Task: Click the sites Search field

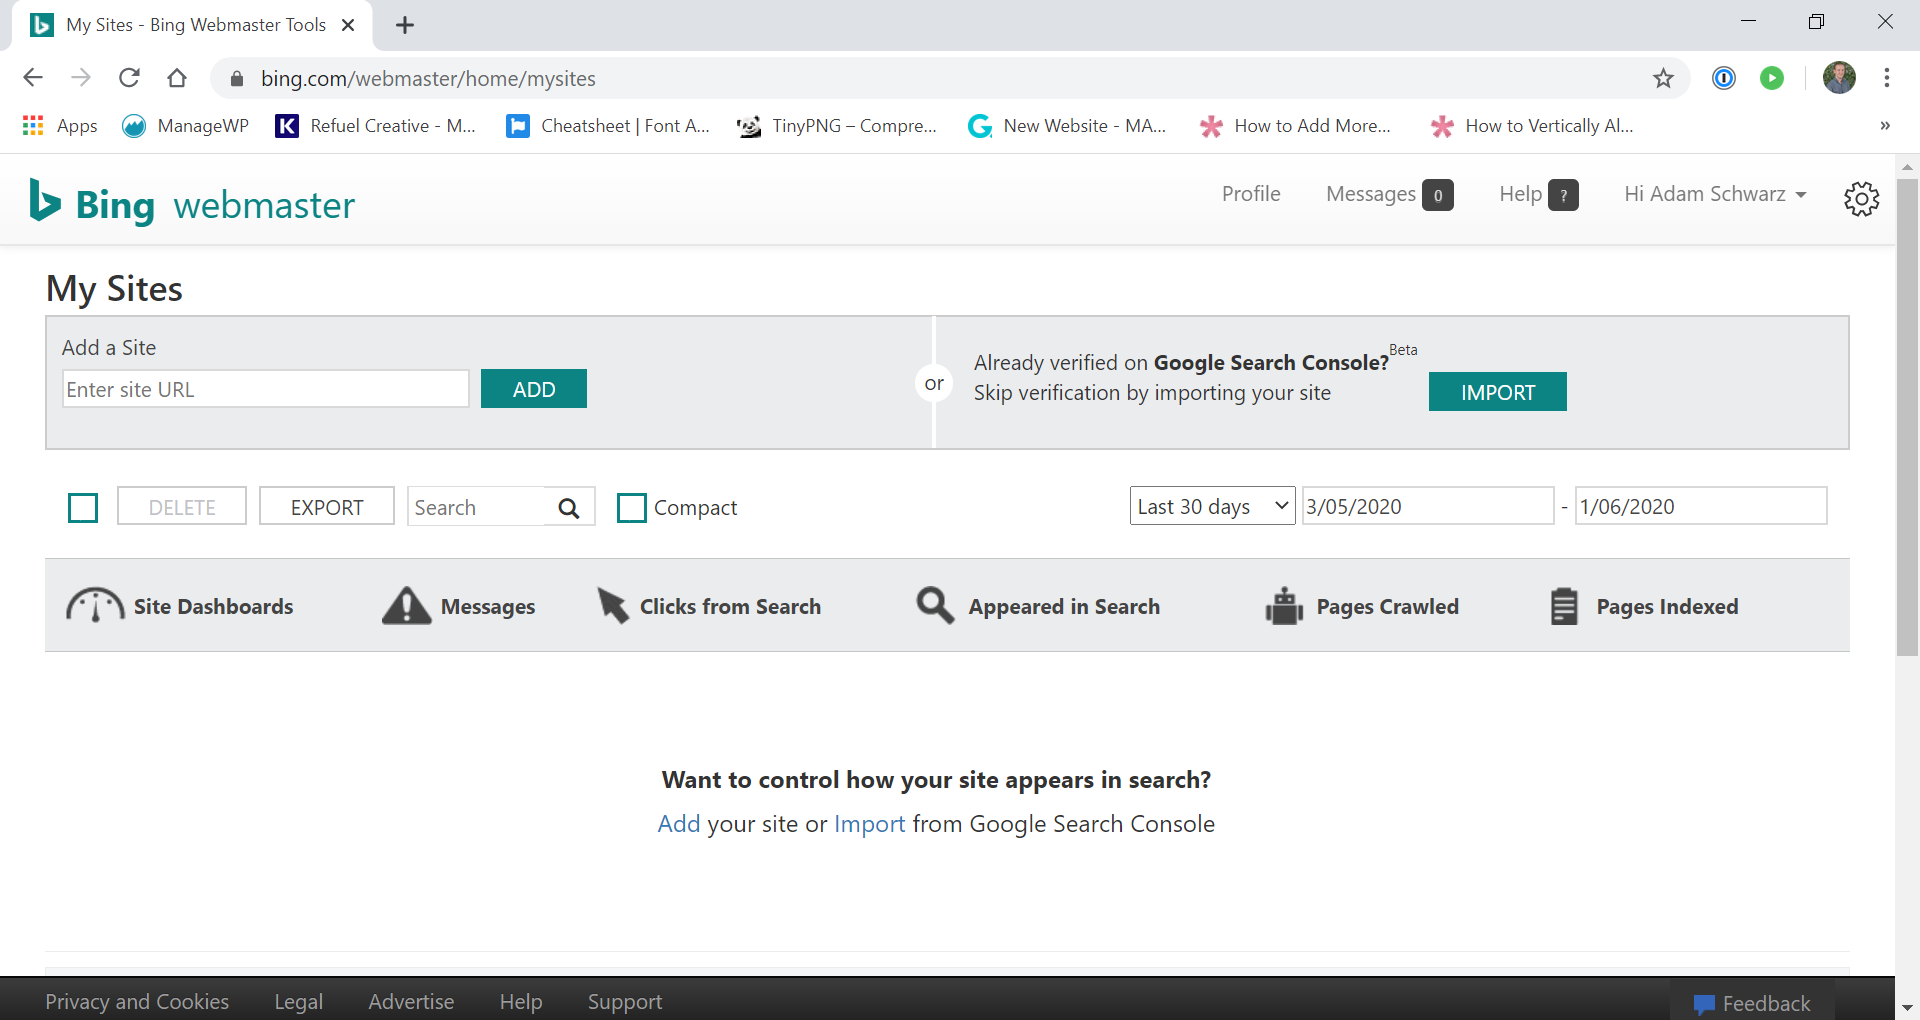Action: (x=478, y=507)
